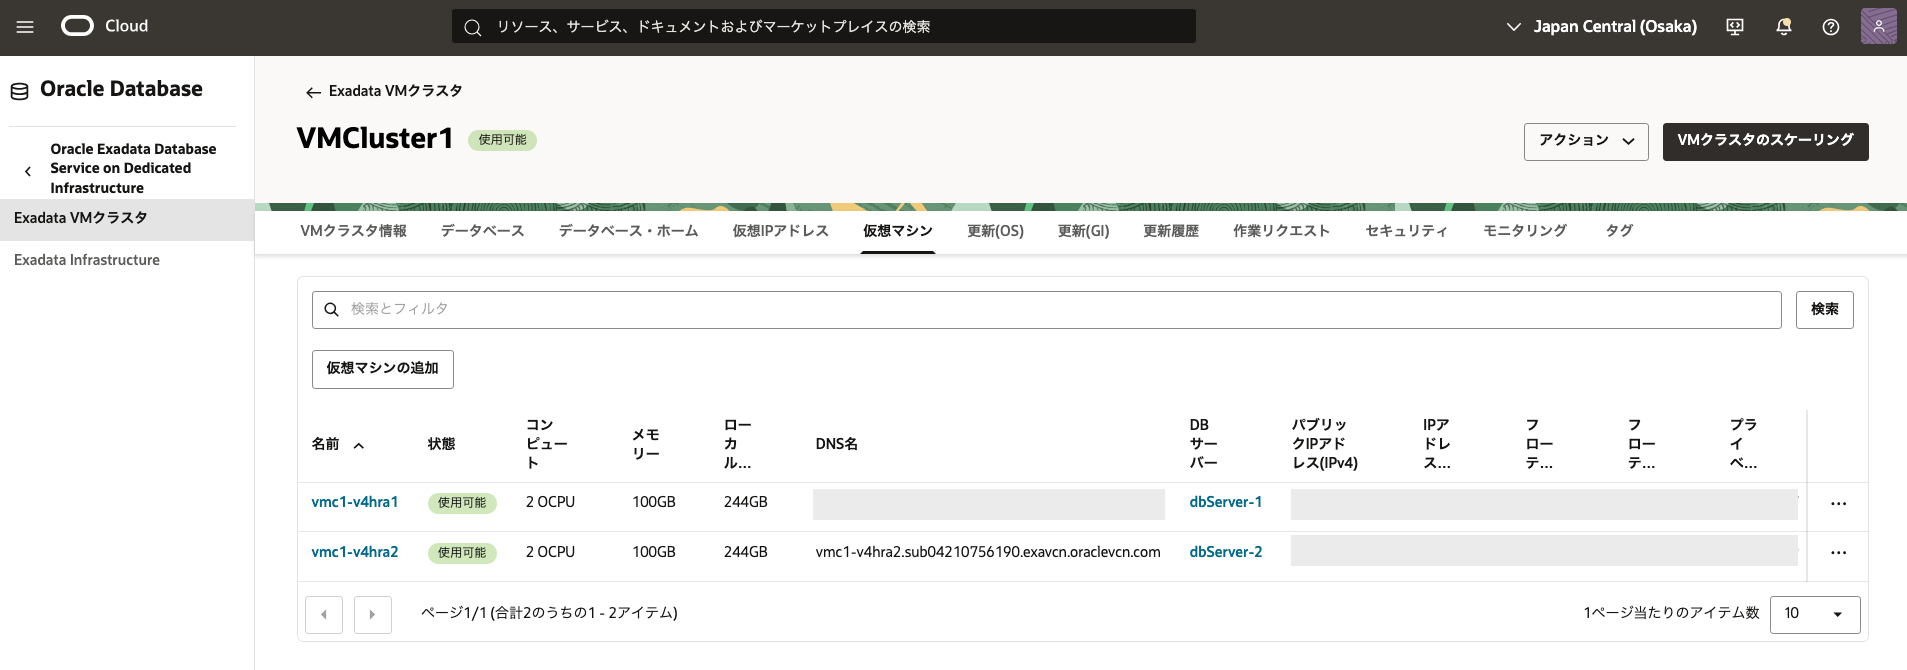Open the dbServer-1 link
The width and height of the screenshot is (1907, 670).
pos(1225,502)
